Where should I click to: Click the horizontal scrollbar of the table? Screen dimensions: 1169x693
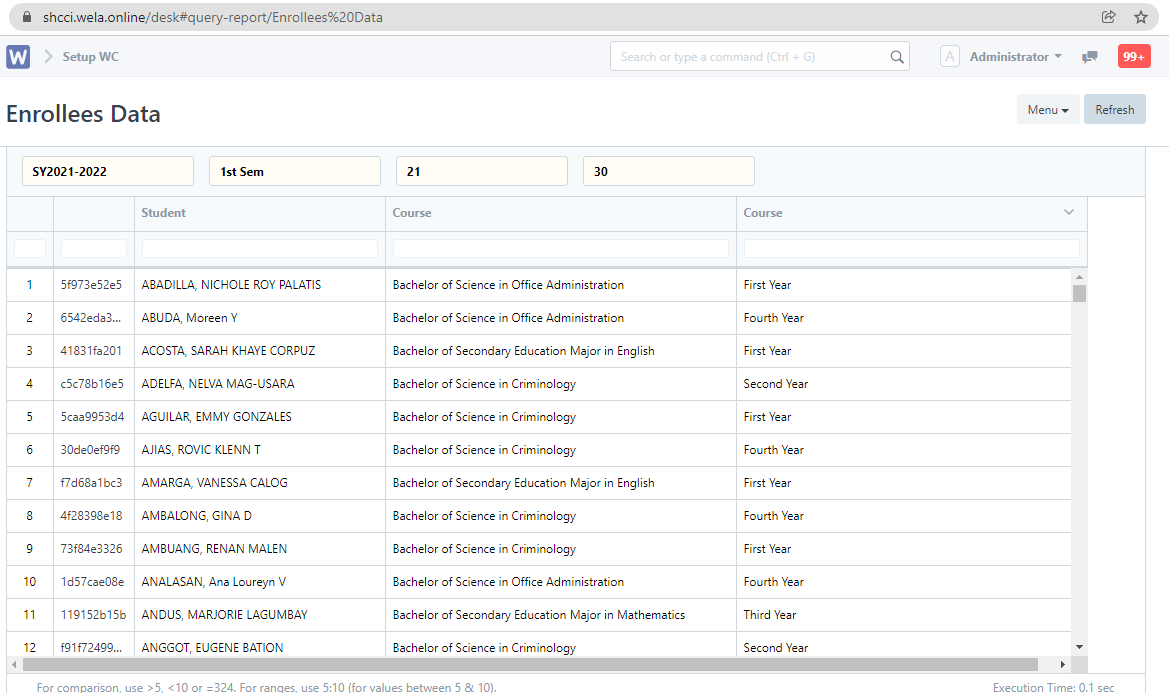(530, 664)
